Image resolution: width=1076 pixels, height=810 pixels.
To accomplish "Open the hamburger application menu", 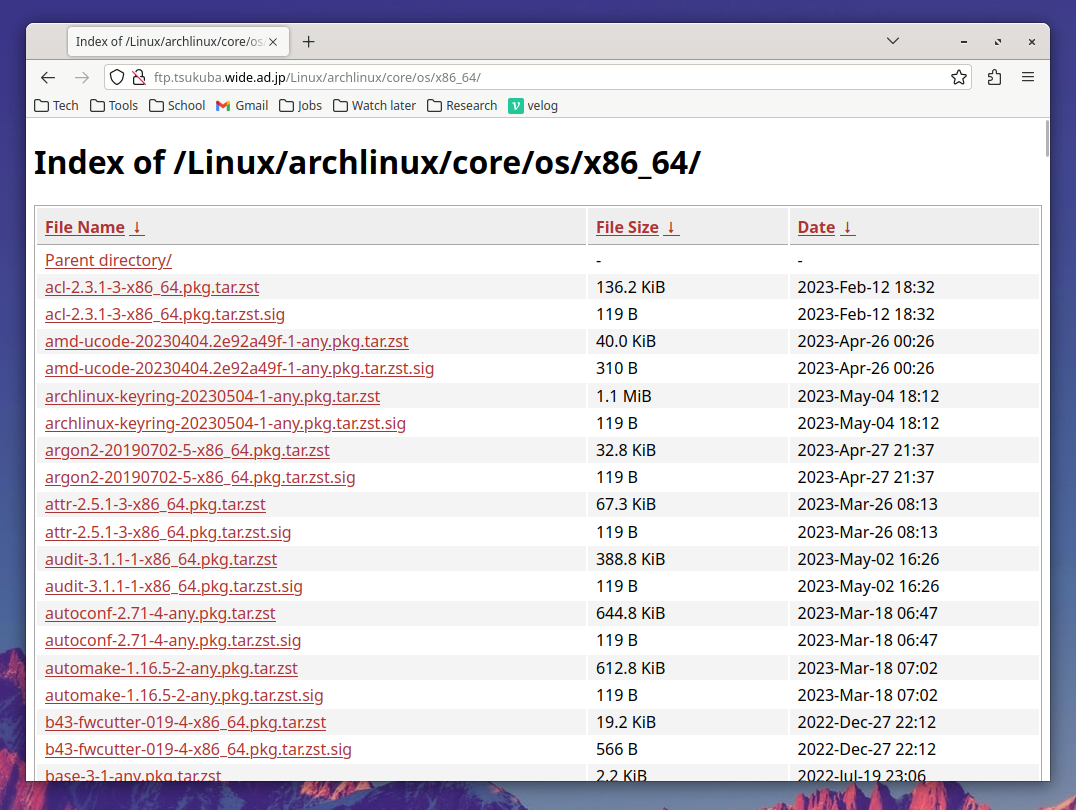I will [1027, 77].
